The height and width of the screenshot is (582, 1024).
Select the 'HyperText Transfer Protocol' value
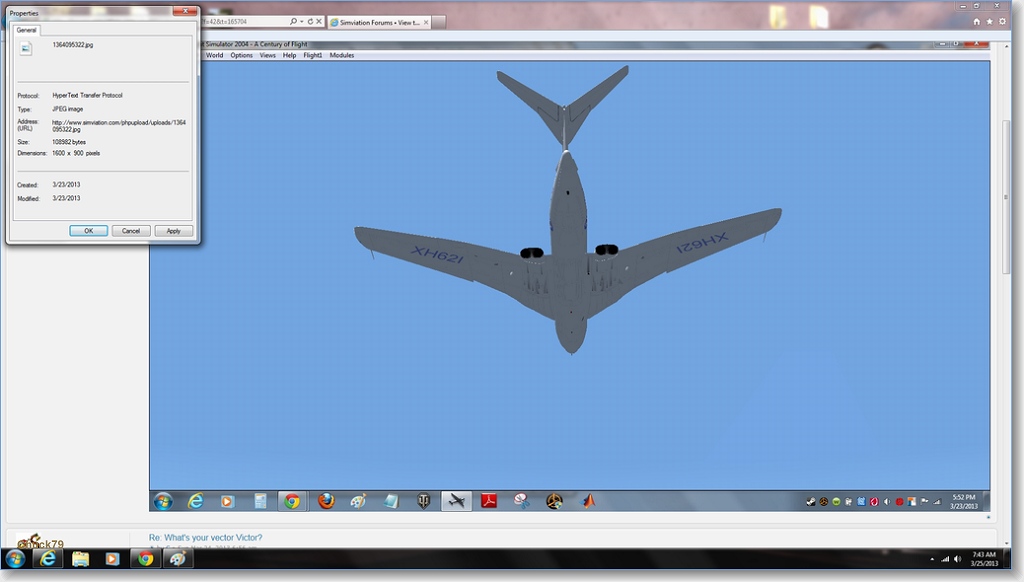point(88,95)
